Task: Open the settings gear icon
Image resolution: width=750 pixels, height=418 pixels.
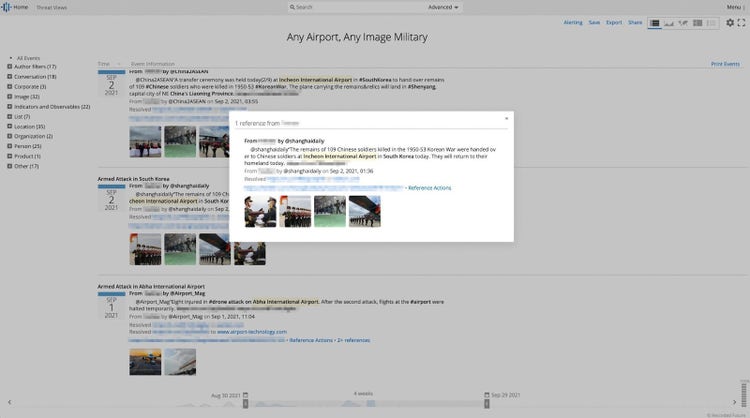Action: [x=730, y=22]
